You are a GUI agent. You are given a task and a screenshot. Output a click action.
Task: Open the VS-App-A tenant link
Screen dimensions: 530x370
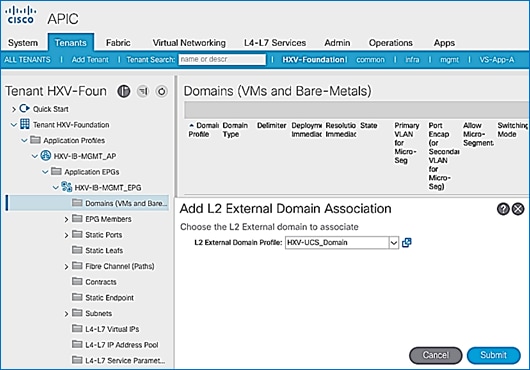[x=497, y=60]
